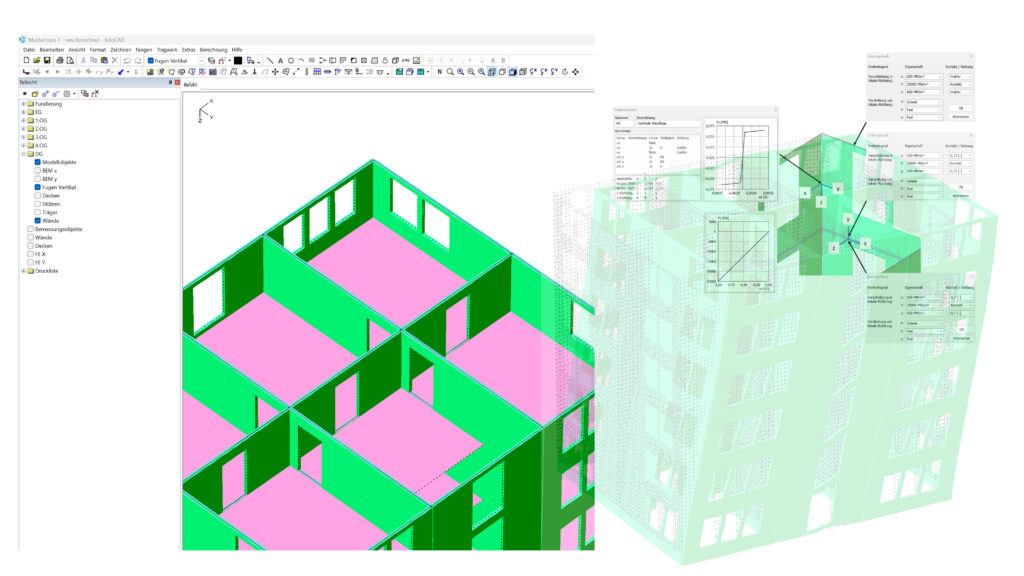Image resolution: width=1024 pixels, height=576 pixels.
Task: Expand the Fundierung folder
Action: (23, 104)
